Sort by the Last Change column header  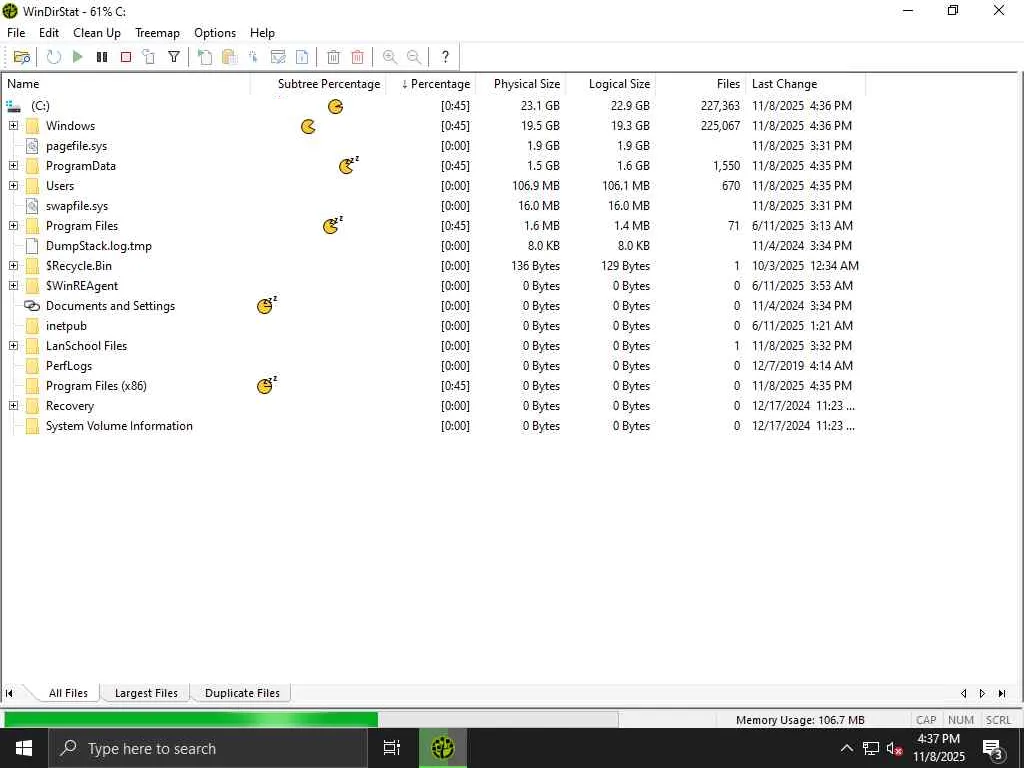point(807,84)
